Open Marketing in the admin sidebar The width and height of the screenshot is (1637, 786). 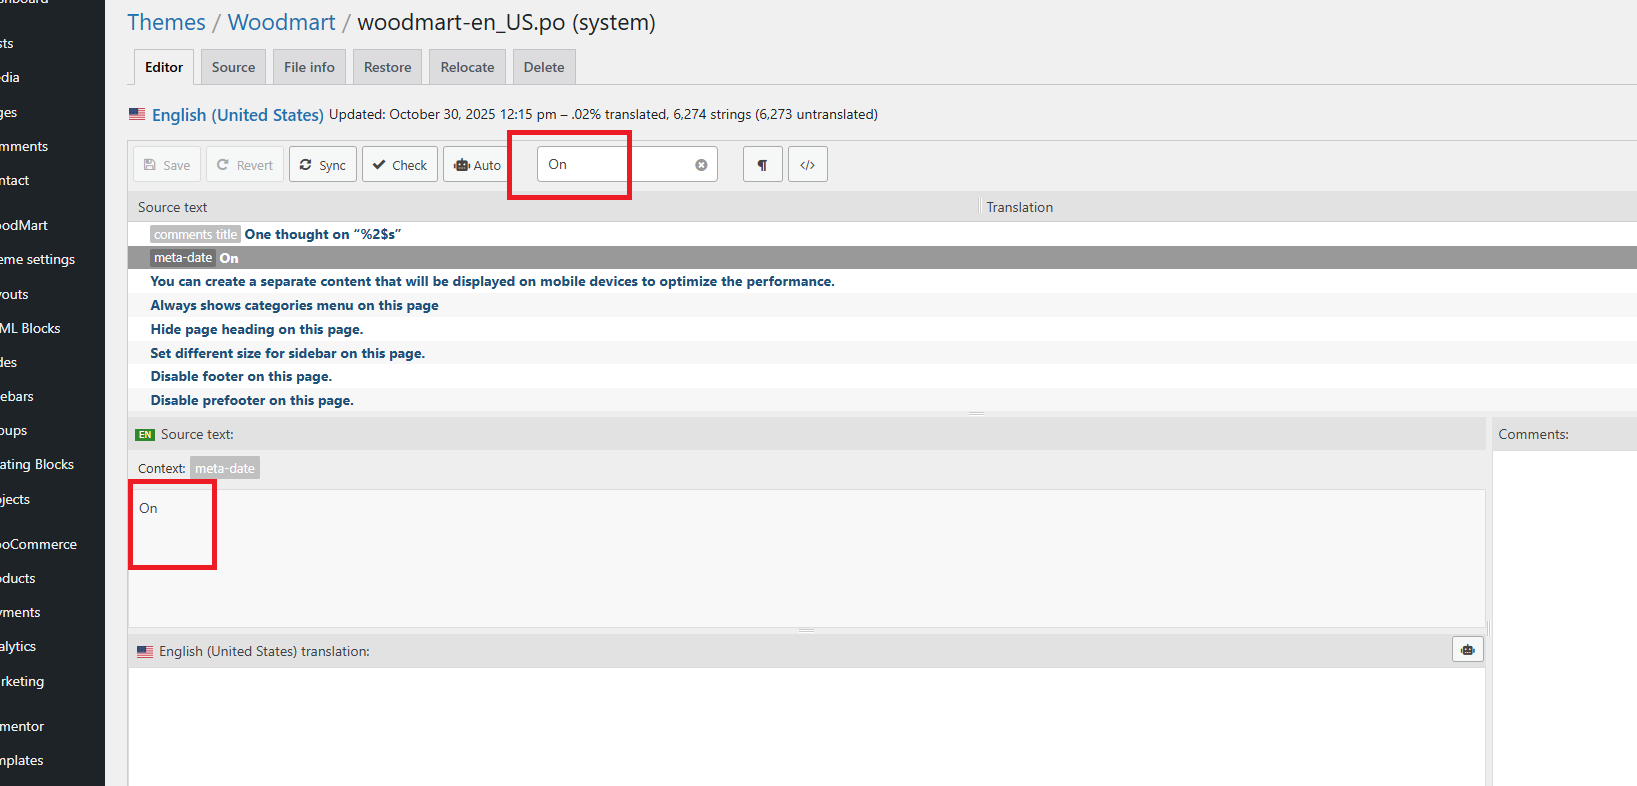coord(22,681)
